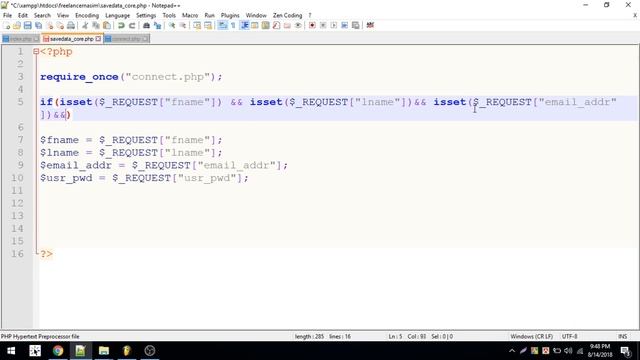Click the require_once code line
Image resolution: width=640 pixels, height=360 pixels.
[131, 77]
